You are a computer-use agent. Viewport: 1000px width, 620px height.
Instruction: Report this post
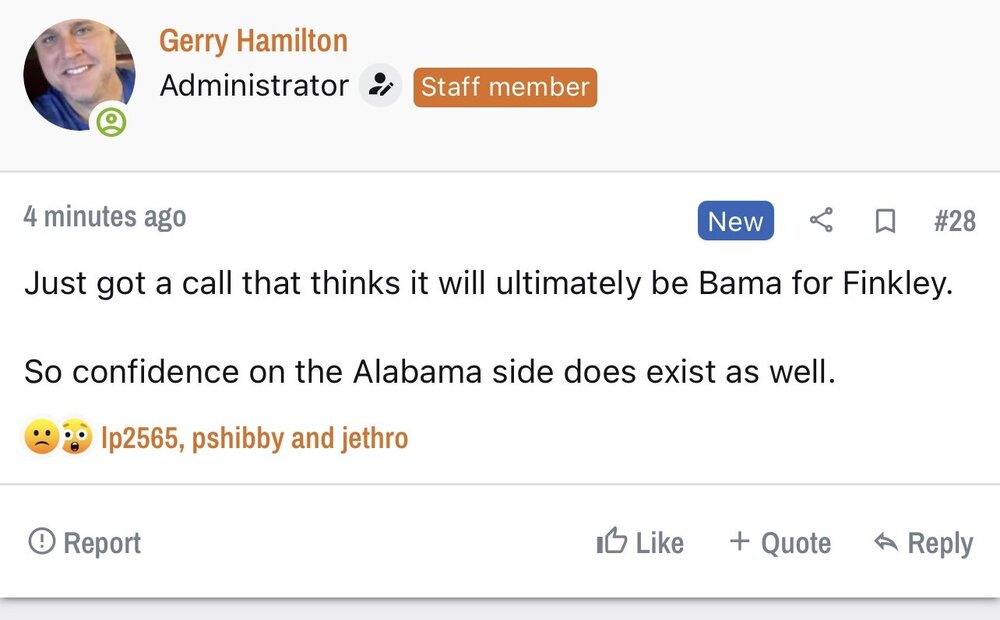coord(85,543)
